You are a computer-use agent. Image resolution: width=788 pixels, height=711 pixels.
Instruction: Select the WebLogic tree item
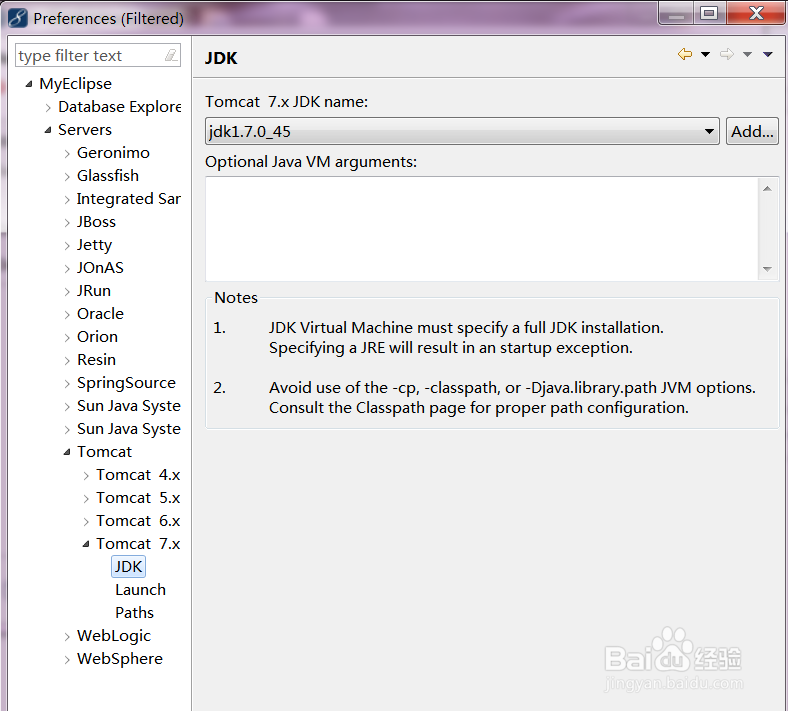[x=114, y=636]
